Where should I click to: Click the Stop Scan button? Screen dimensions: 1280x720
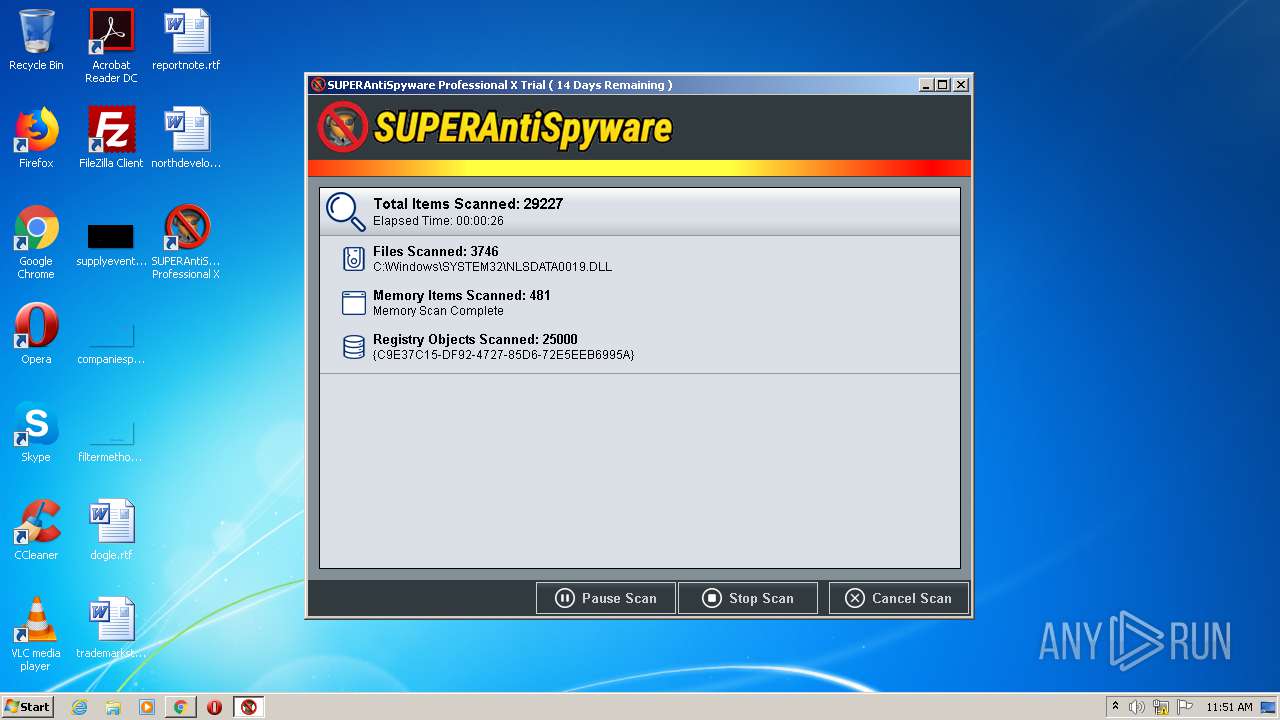pos(748,598)
